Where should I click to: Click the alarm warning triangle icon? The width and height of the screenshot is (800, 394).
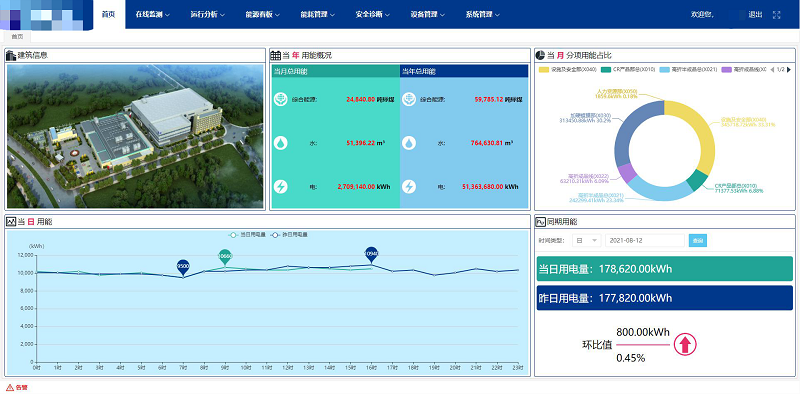pos(9,387)
